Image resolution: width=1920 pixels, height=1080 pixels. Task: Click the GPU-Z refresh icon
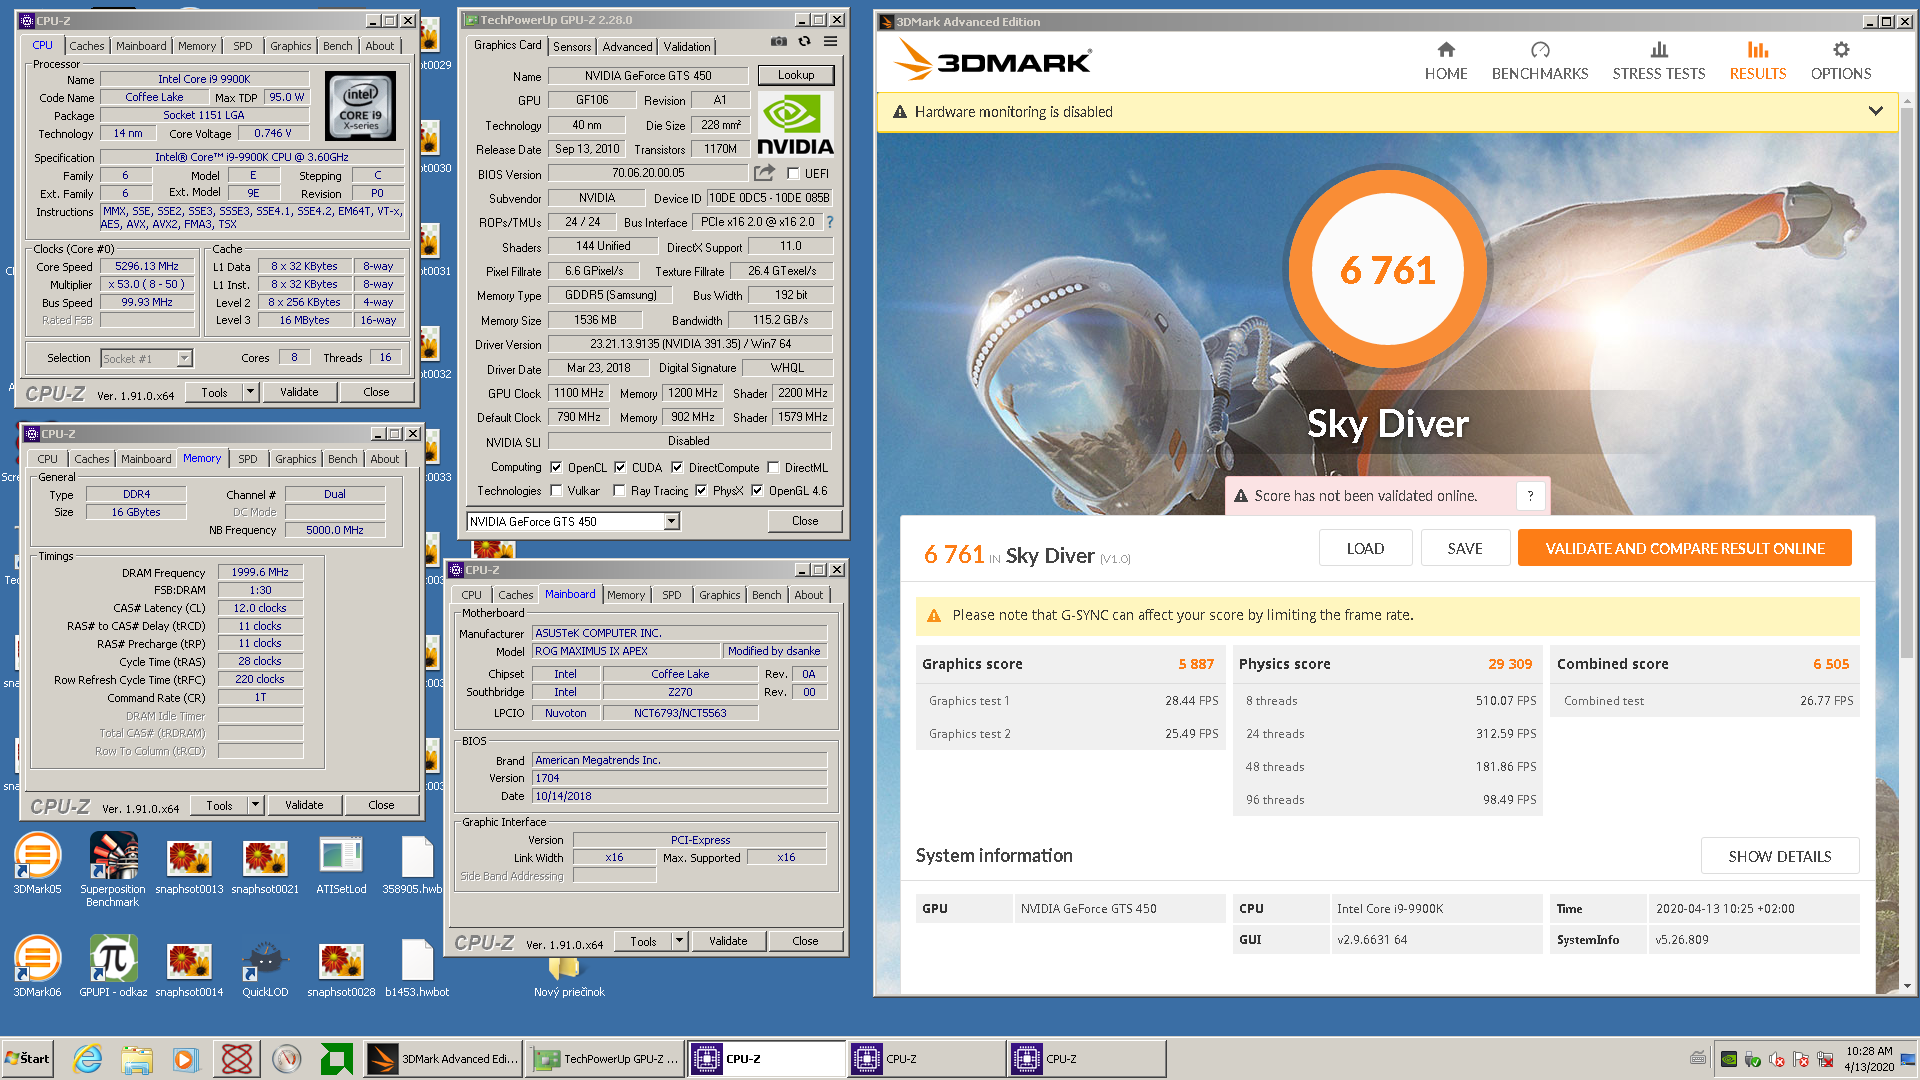pyautogui.click(x=805, y=41)
